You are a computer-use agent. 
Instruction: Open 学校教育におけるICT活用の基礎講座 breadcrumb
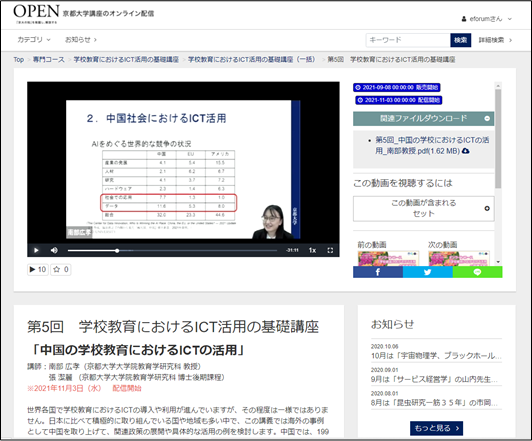pos(126,60)
